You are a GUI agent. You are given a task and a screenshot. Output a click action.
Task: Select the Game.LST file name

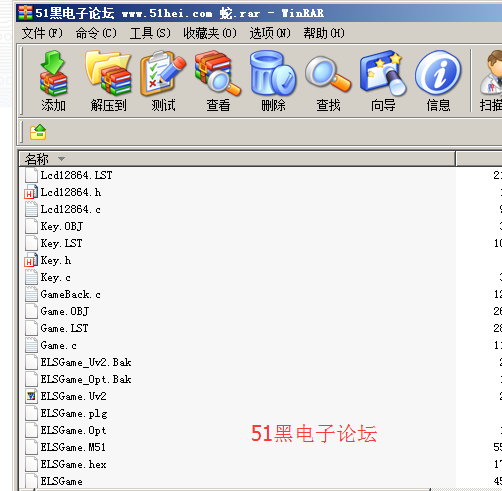pyautogui.click(x=64, y=328)
